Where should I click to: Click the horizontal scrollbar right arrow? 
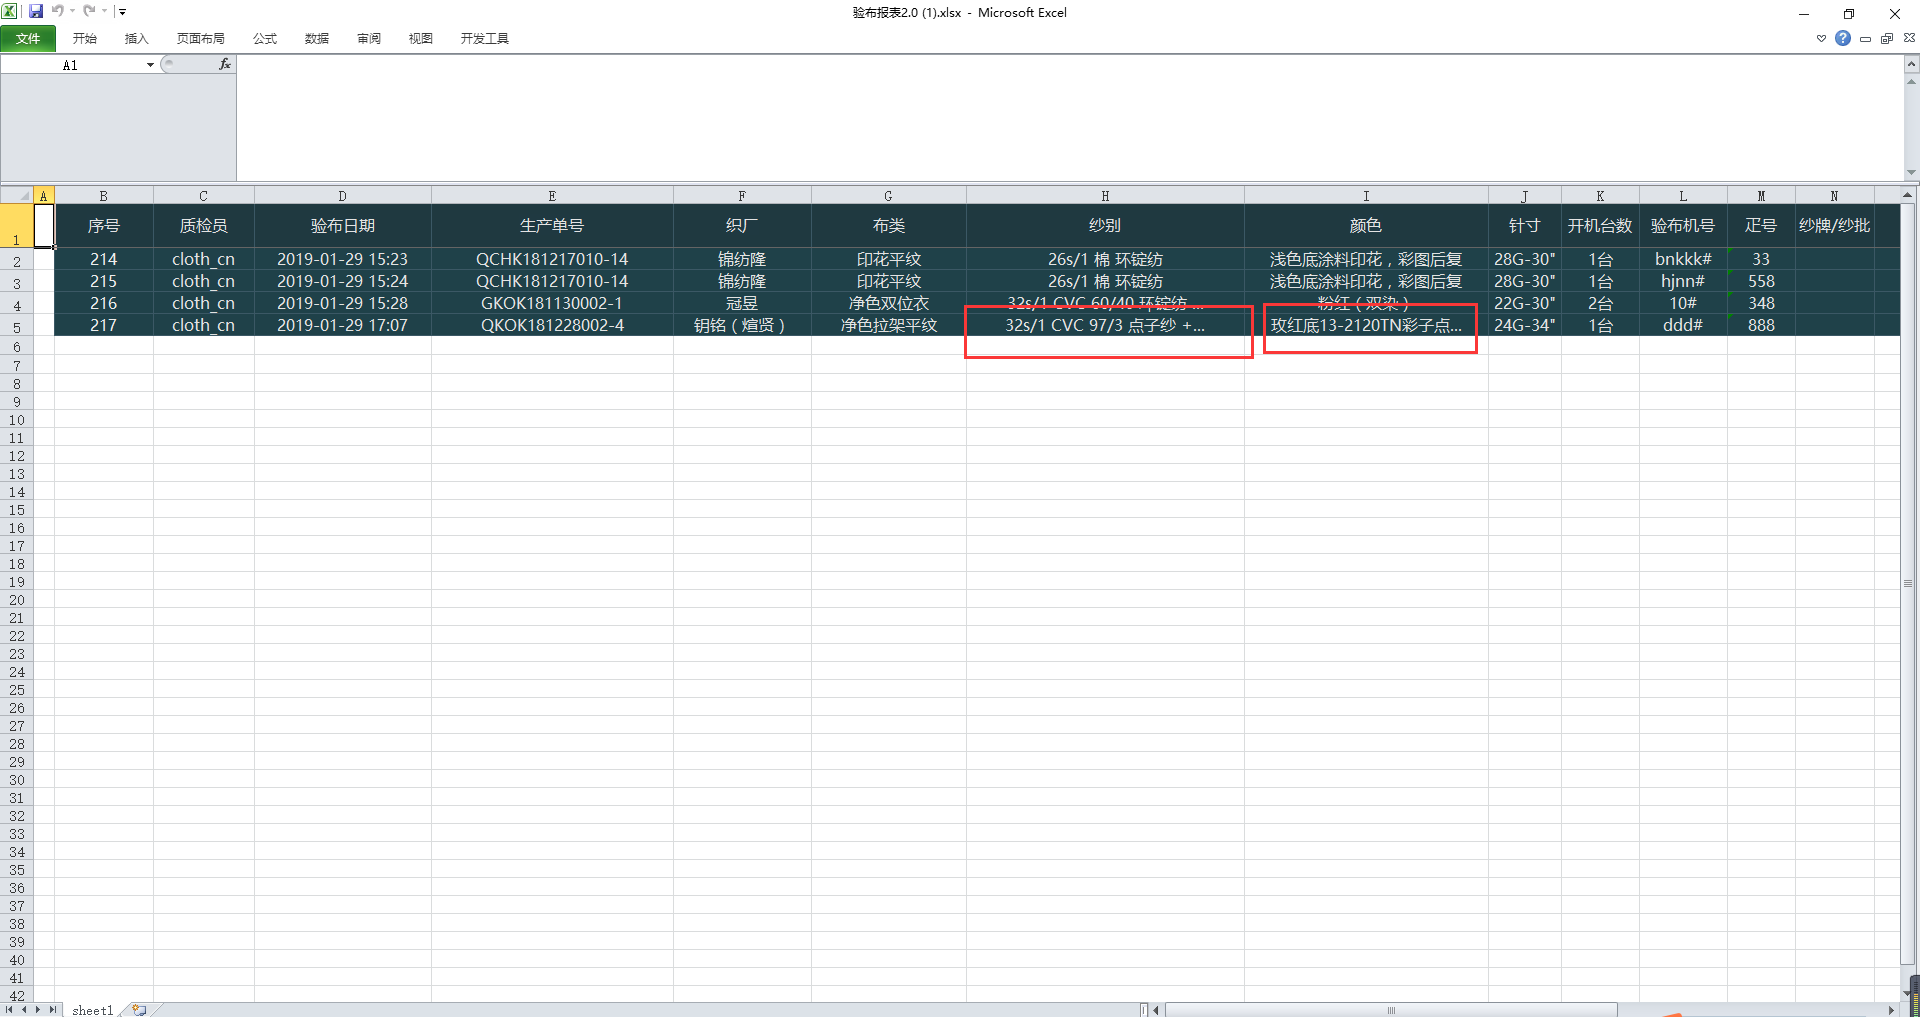pyautogui.click(x=1892, y=1010)
